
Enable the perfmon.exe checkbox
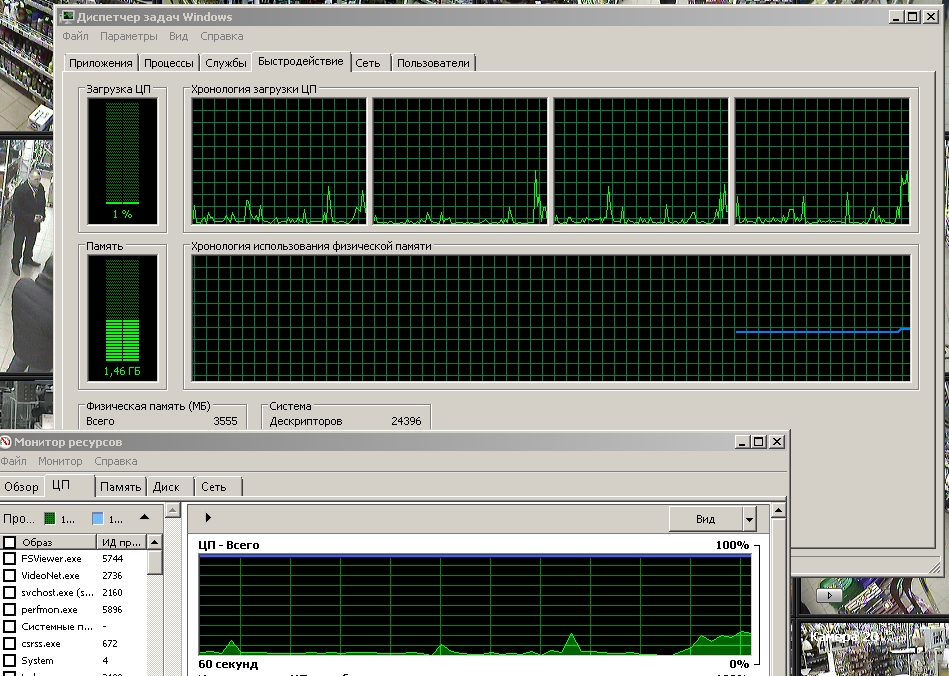click(x=10, y=610)
